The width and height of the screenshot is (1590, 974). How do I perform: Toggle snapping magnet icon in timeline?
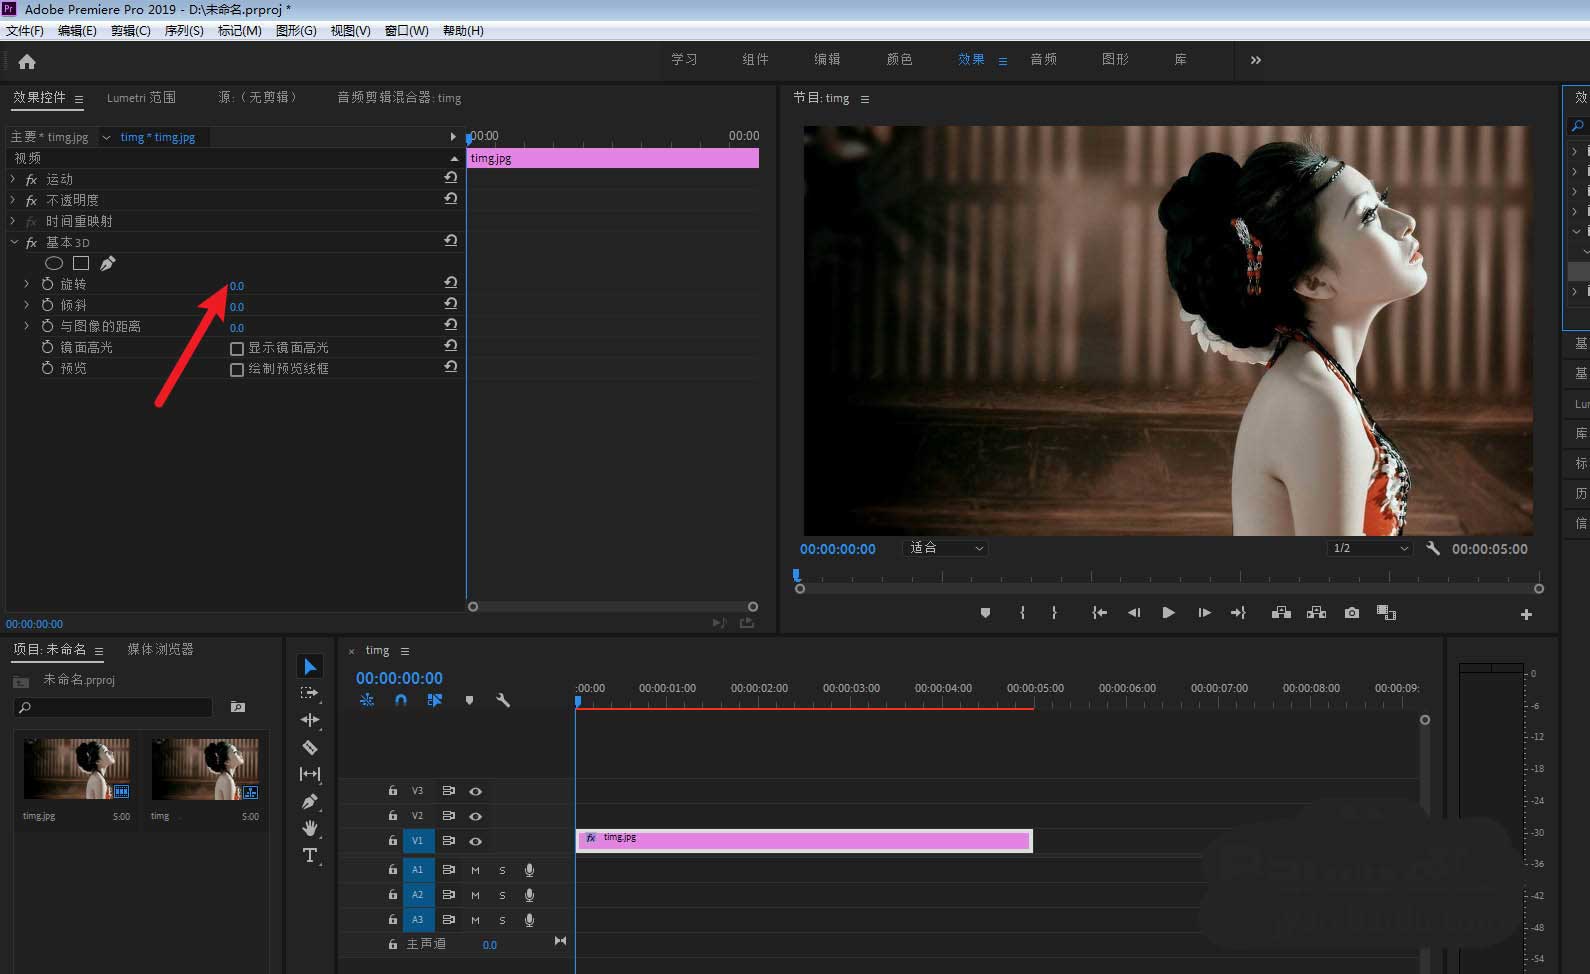coord(401,700)
